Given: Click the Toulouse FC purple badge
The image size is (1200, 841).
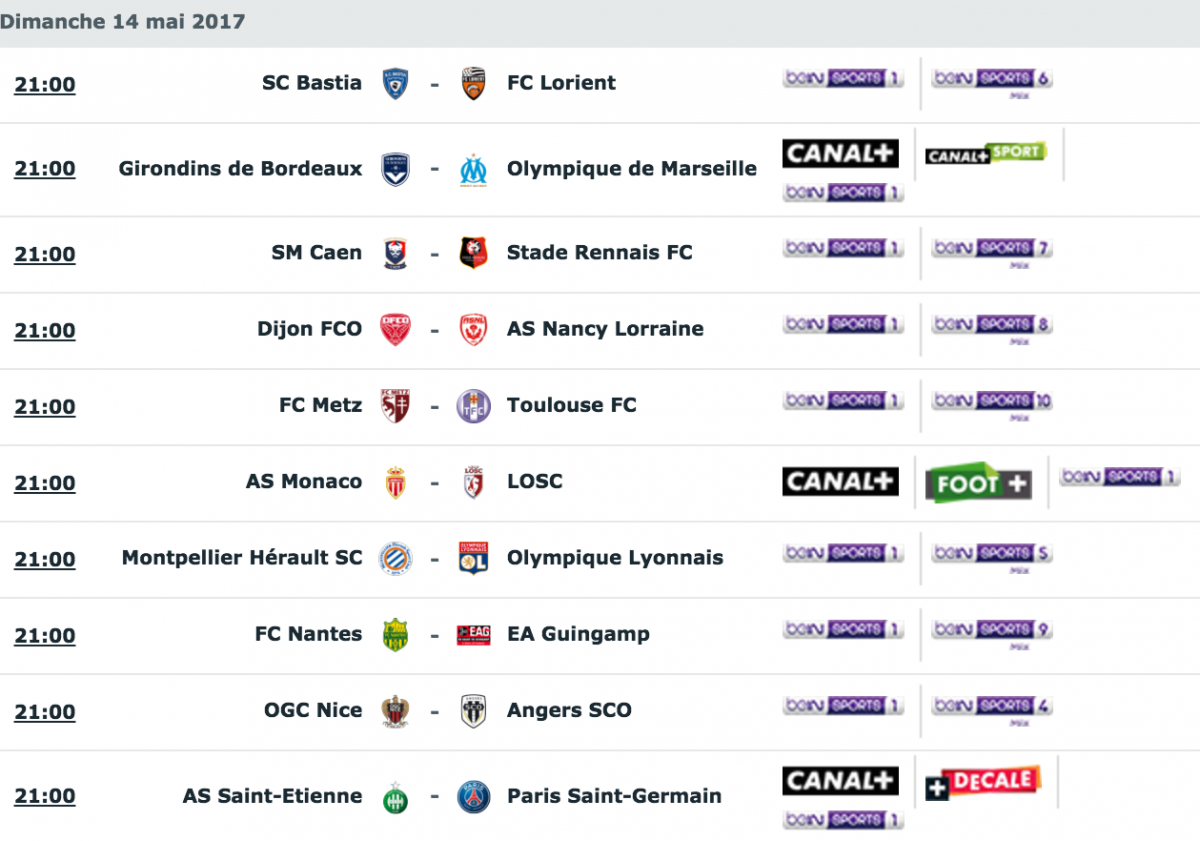Looking at the screenshot, I should click(474, 406).
